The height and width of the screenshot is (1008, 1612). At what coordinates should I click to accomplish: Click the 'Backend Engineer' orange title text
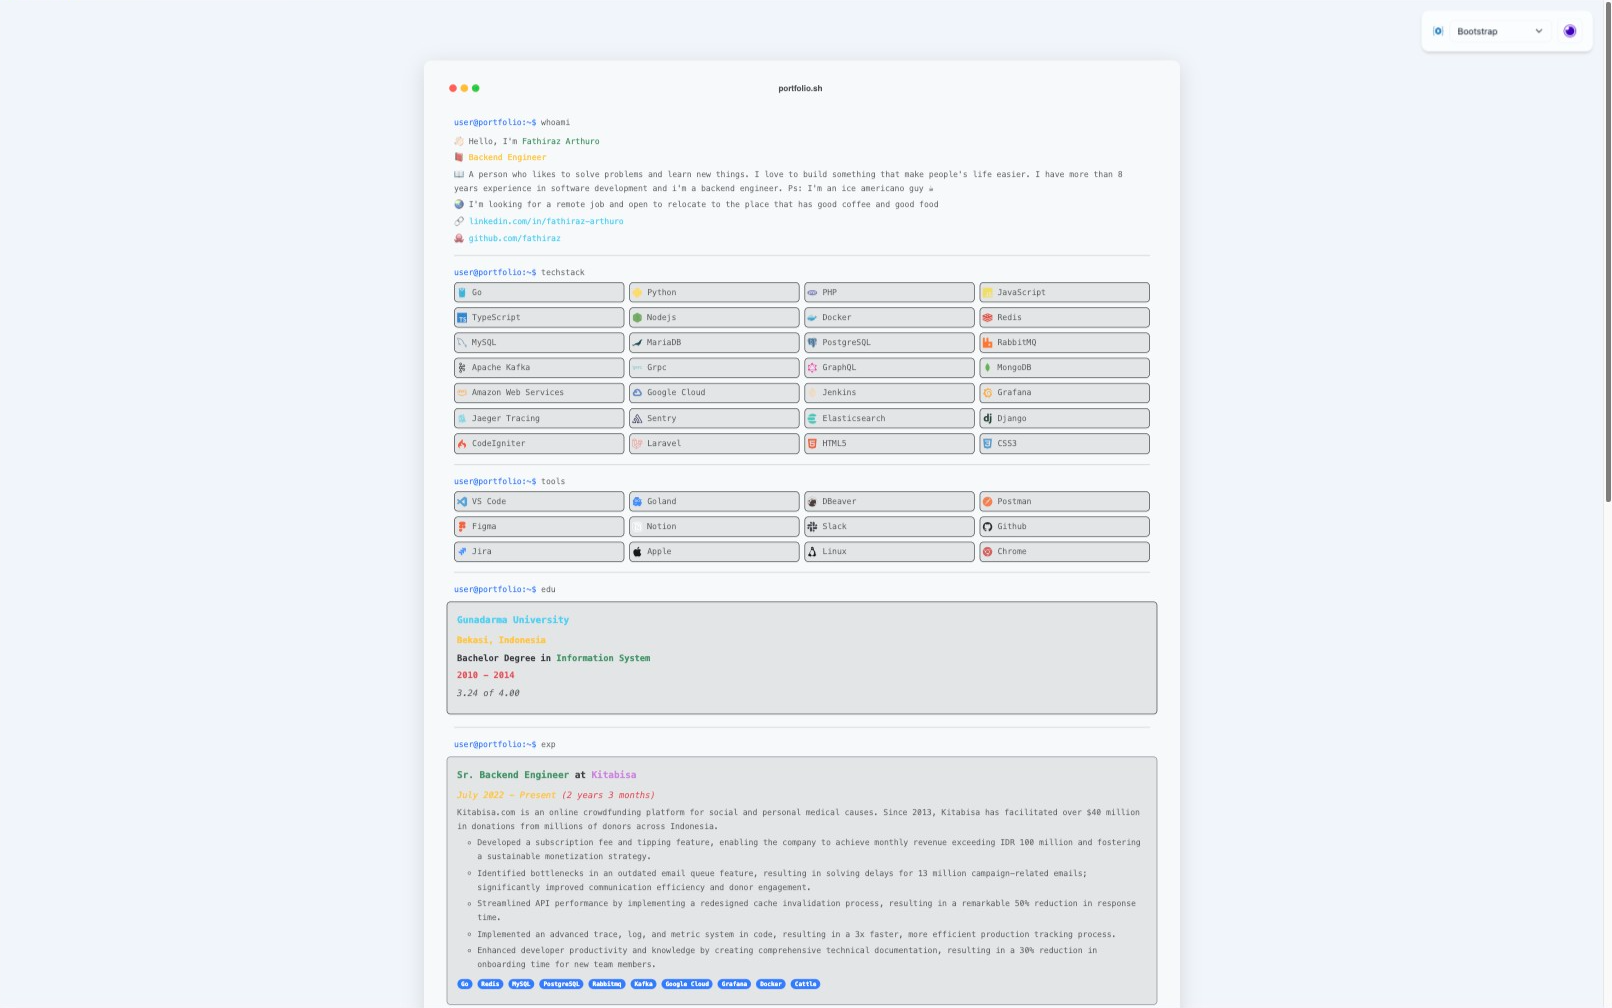(507, 157)
